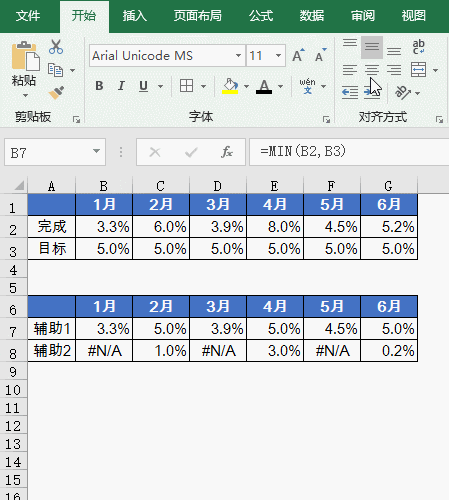This screenshot has width=449, height=500.
Task: Cancel formula entry with X
Action: tap(155, 152)
